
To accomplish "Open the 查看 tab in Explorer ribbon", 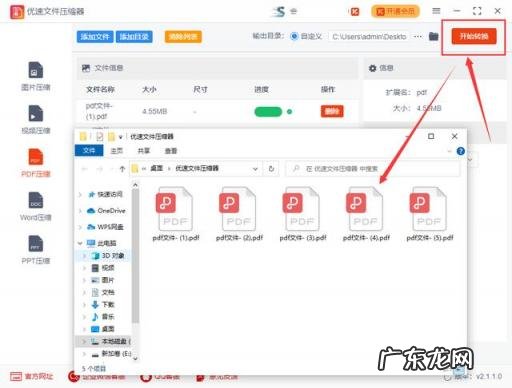I will [171, 151].
